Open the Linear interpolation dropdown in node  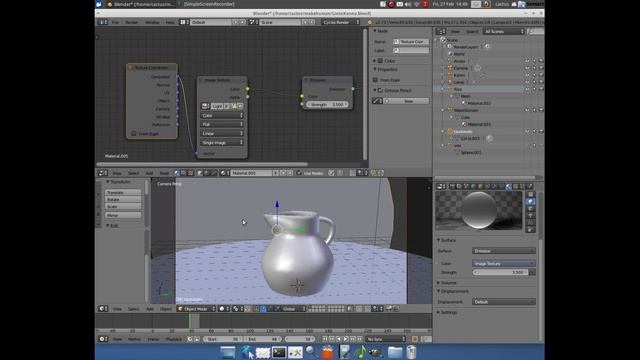222,133
